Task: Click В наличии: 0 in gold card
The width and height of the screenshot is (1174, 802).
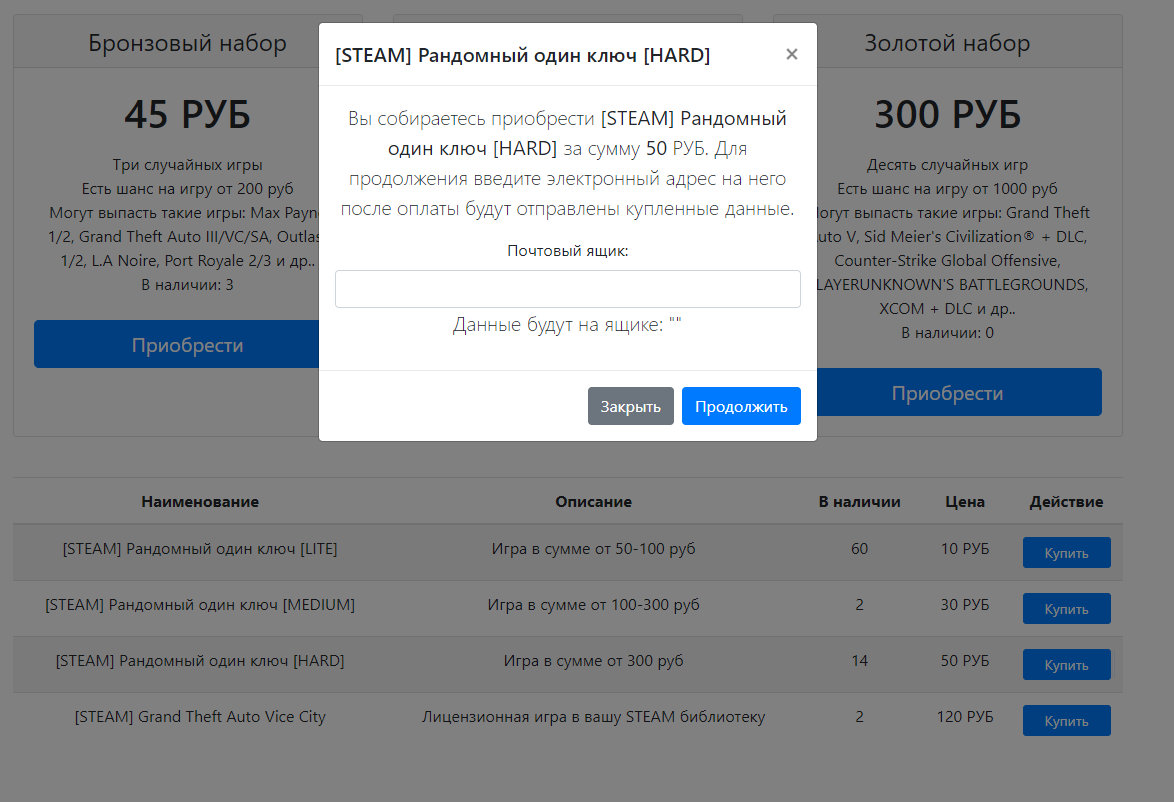Action: pos(947,332)
